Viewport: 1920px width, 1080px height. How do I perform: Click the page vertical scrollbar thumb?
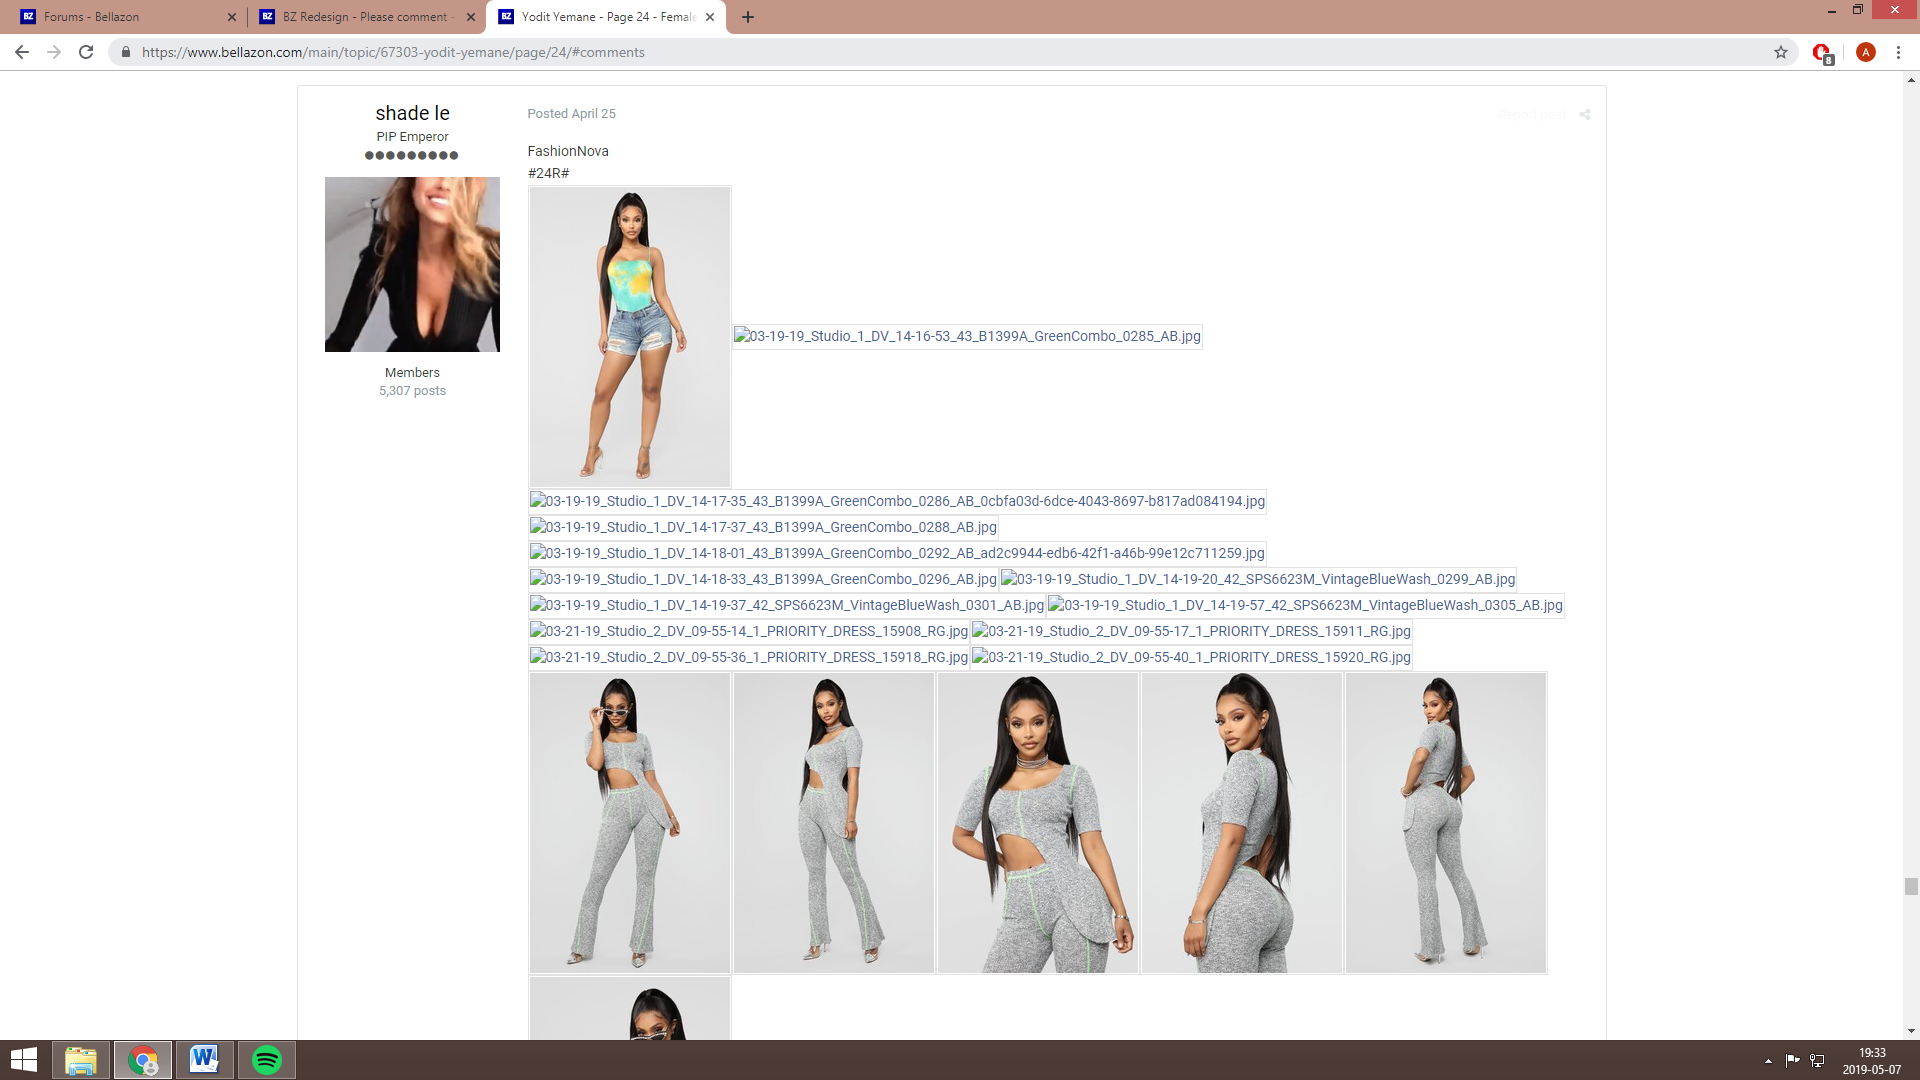[x=1911, y=886]
